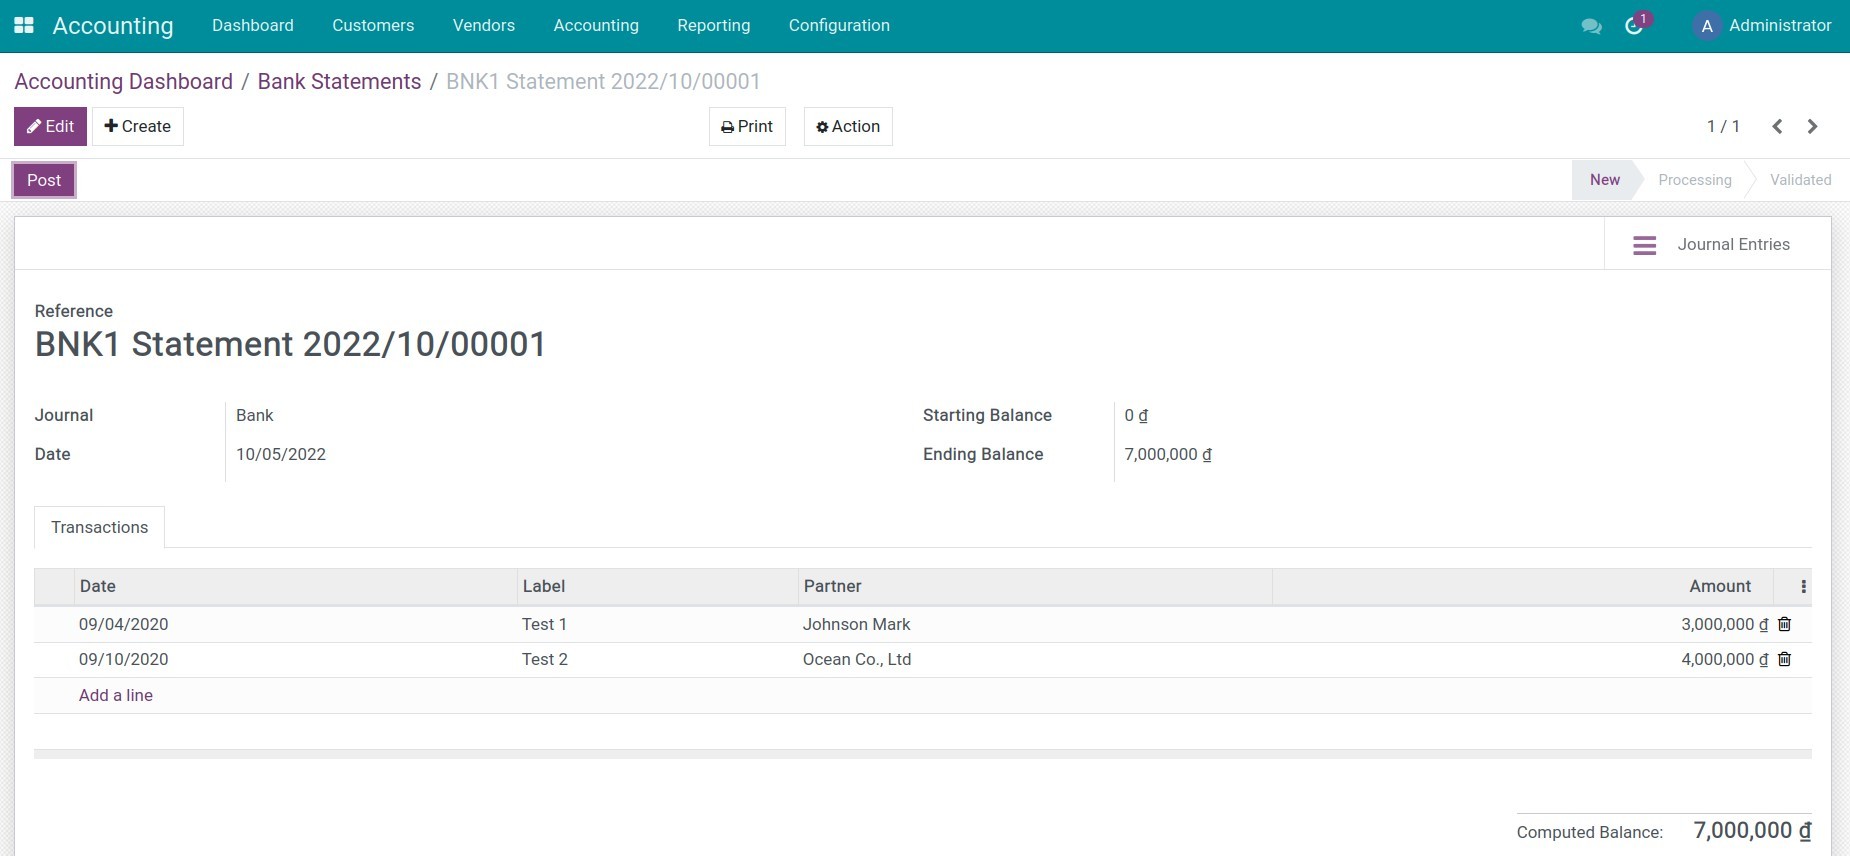Image resolution: width=1850 pixels, height=856 pixels.
Task: Open Journal Entries smart button
Action: 1717,244
